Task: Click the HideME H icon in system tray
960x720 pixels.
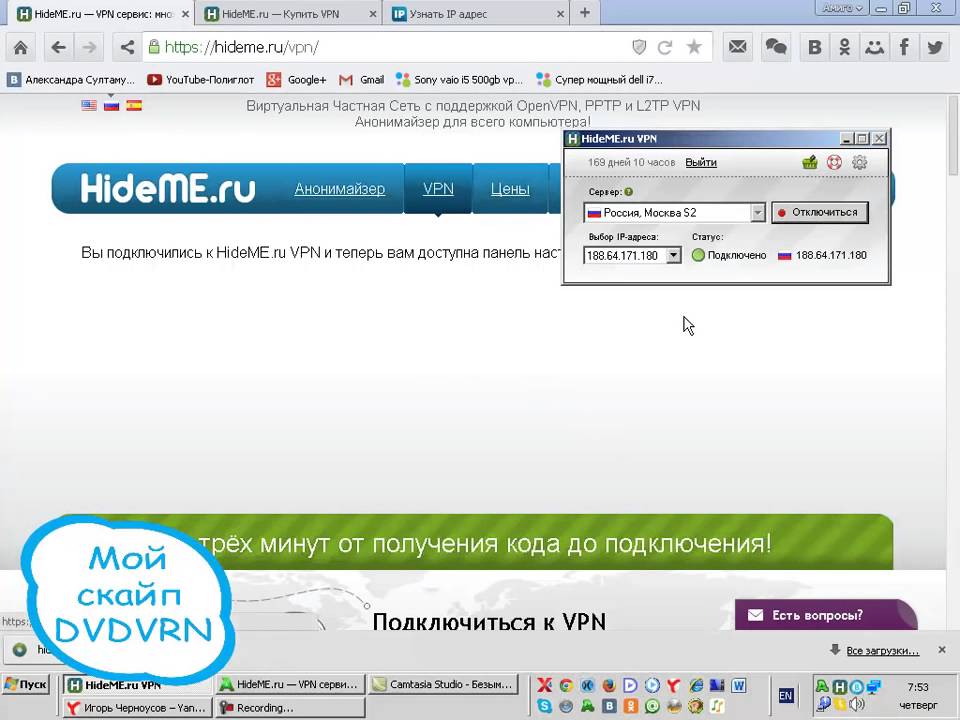Action: pyautogui.click(x=840, y=687)
